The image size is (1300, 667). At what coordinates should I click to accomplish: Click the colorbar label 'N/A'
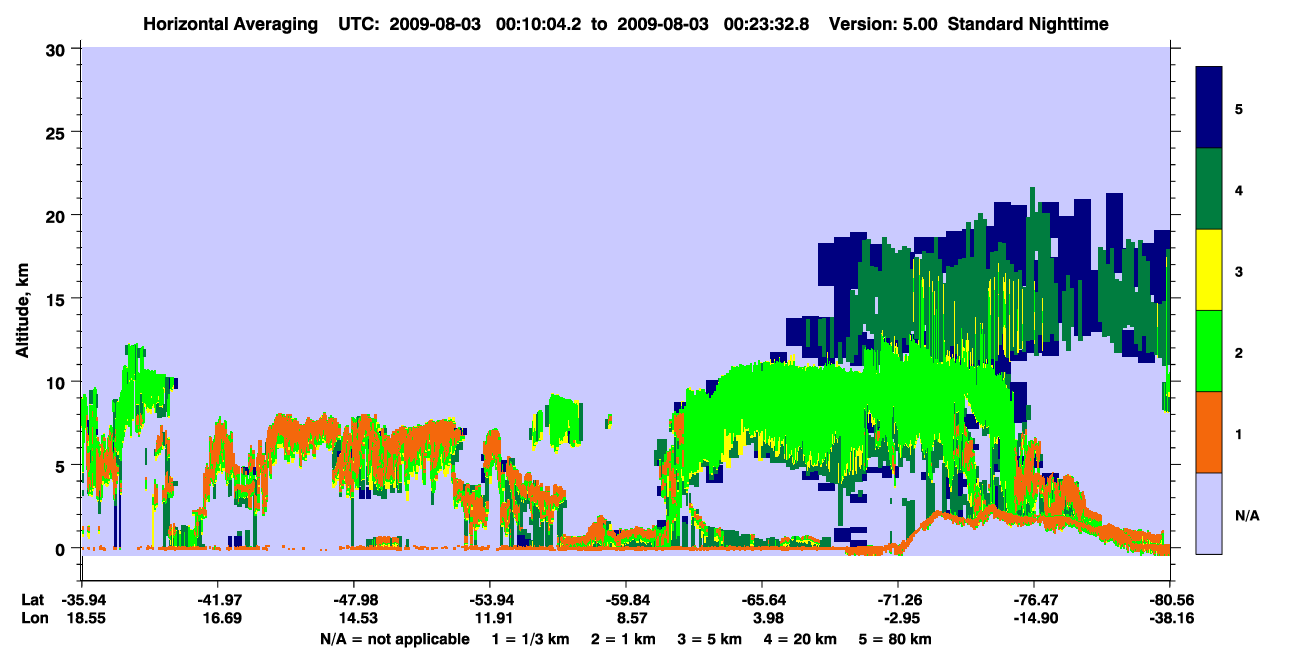(x=1246, y=515)
